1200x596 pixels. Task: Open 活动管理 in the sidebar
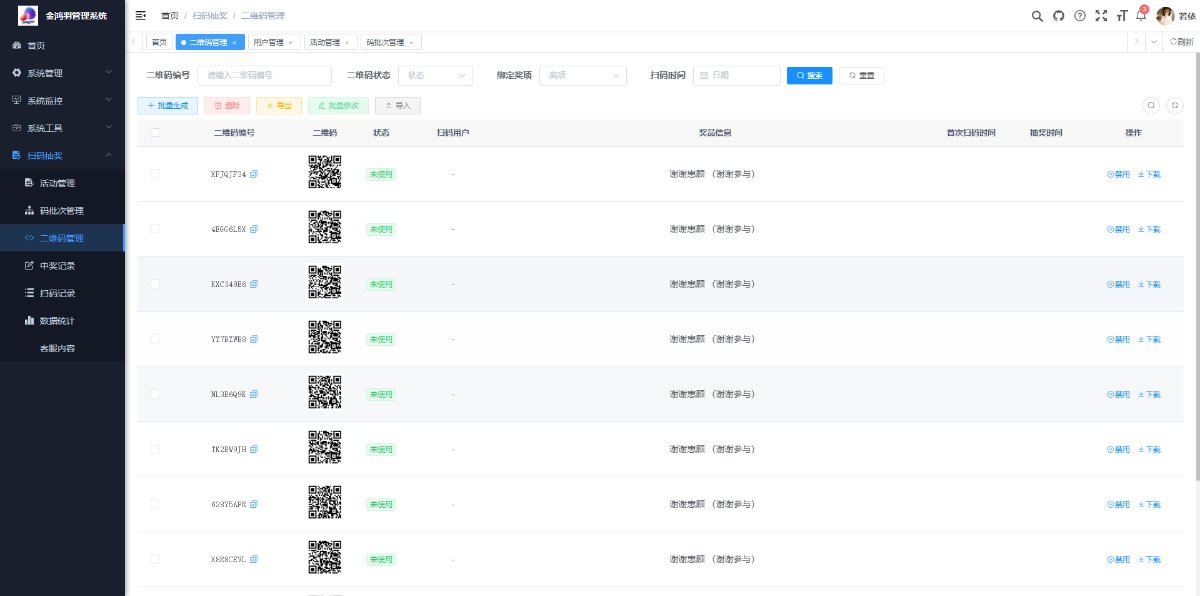(62, 183)
